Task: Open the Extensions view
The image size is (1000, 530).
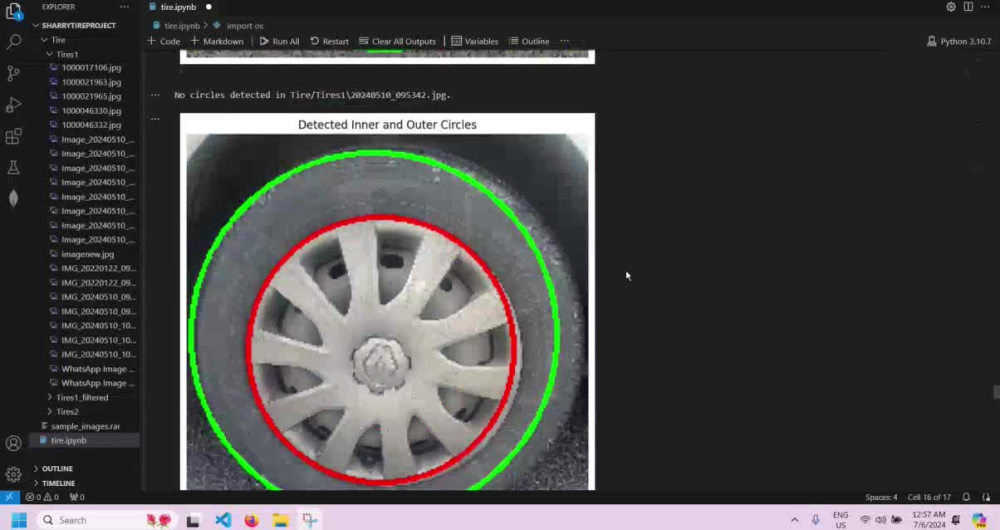Action: click(x=13, y=136)
